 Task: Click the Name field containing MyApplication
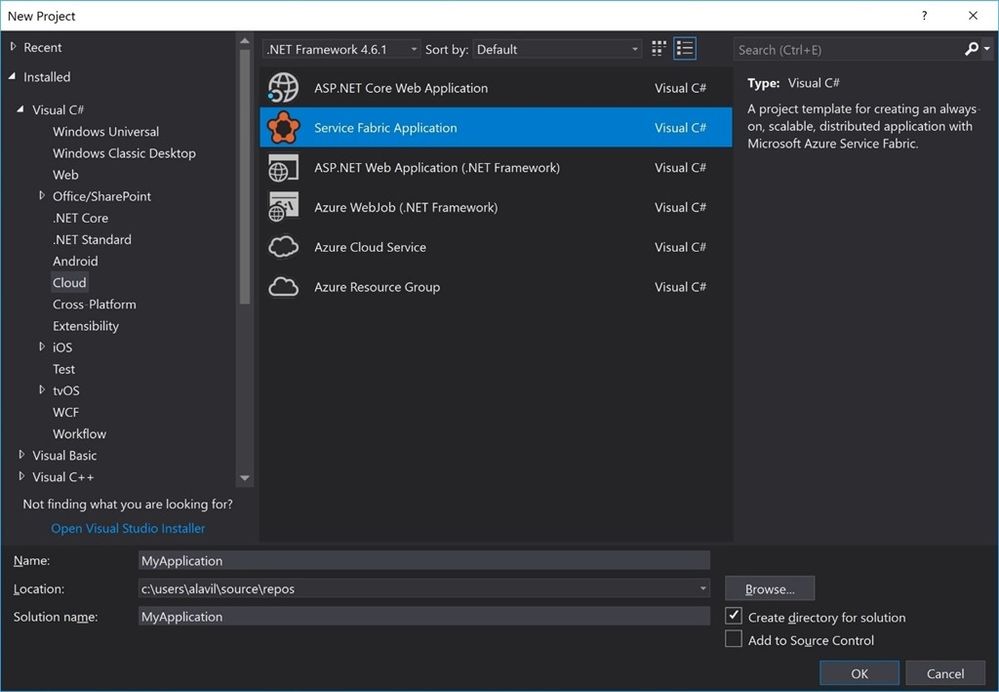click(424, 561)
